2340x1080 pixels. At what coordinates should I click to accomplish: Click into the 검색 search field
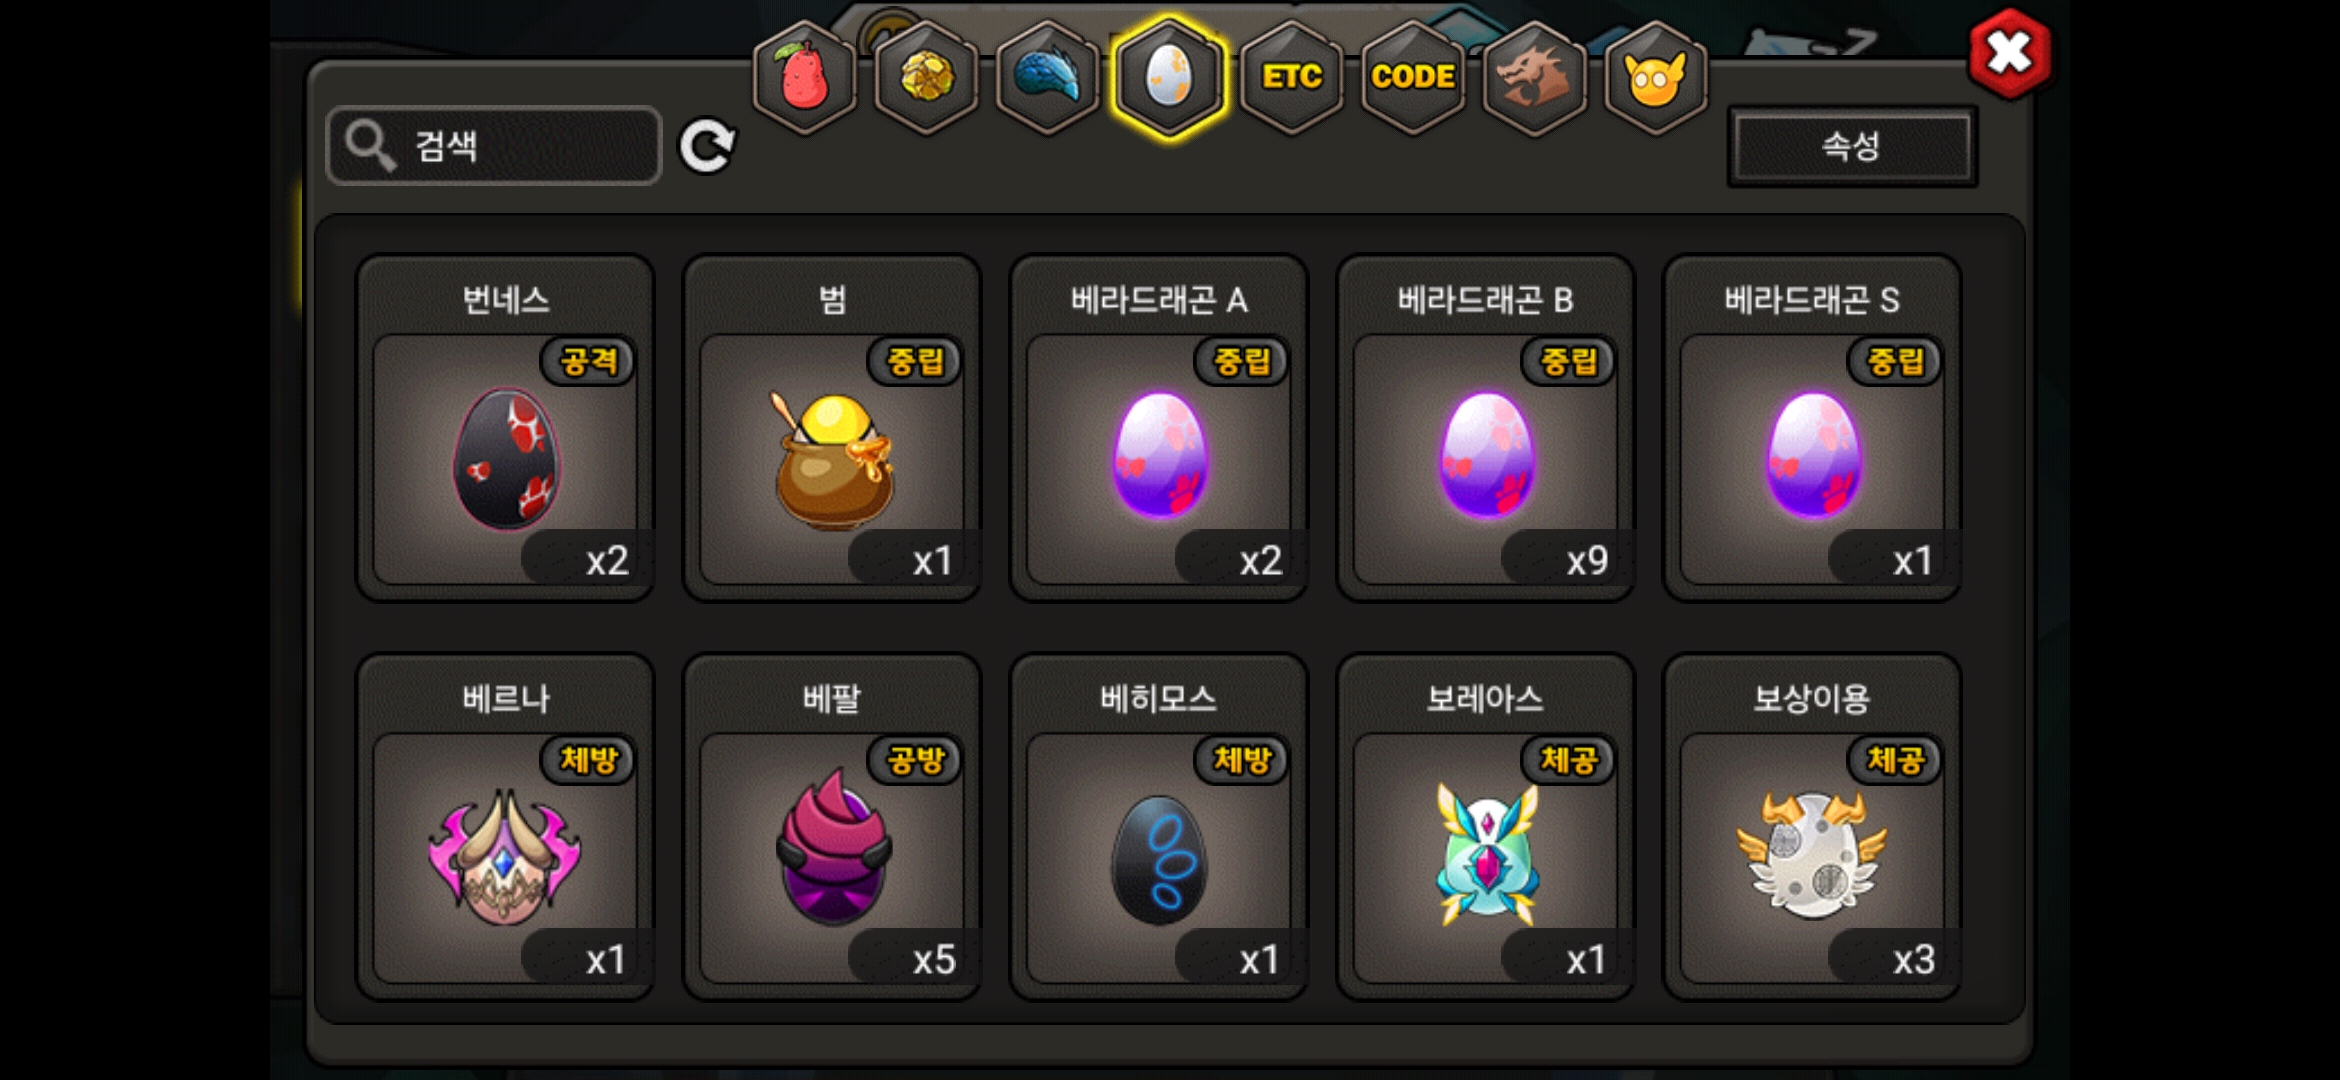pos(494,146)
